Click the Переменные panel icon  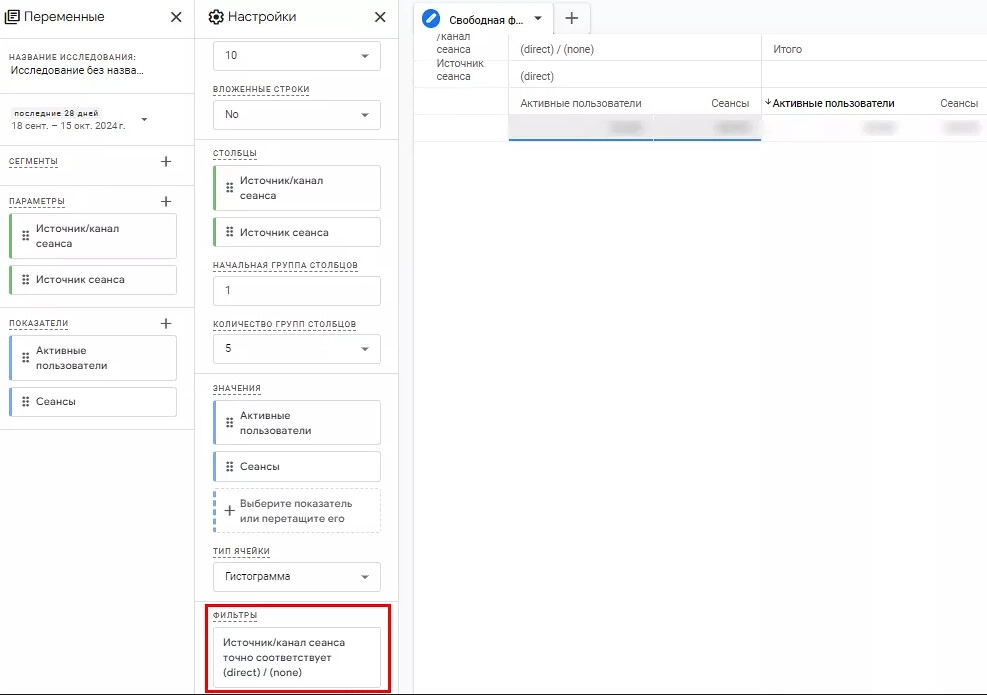click(14, 16)
